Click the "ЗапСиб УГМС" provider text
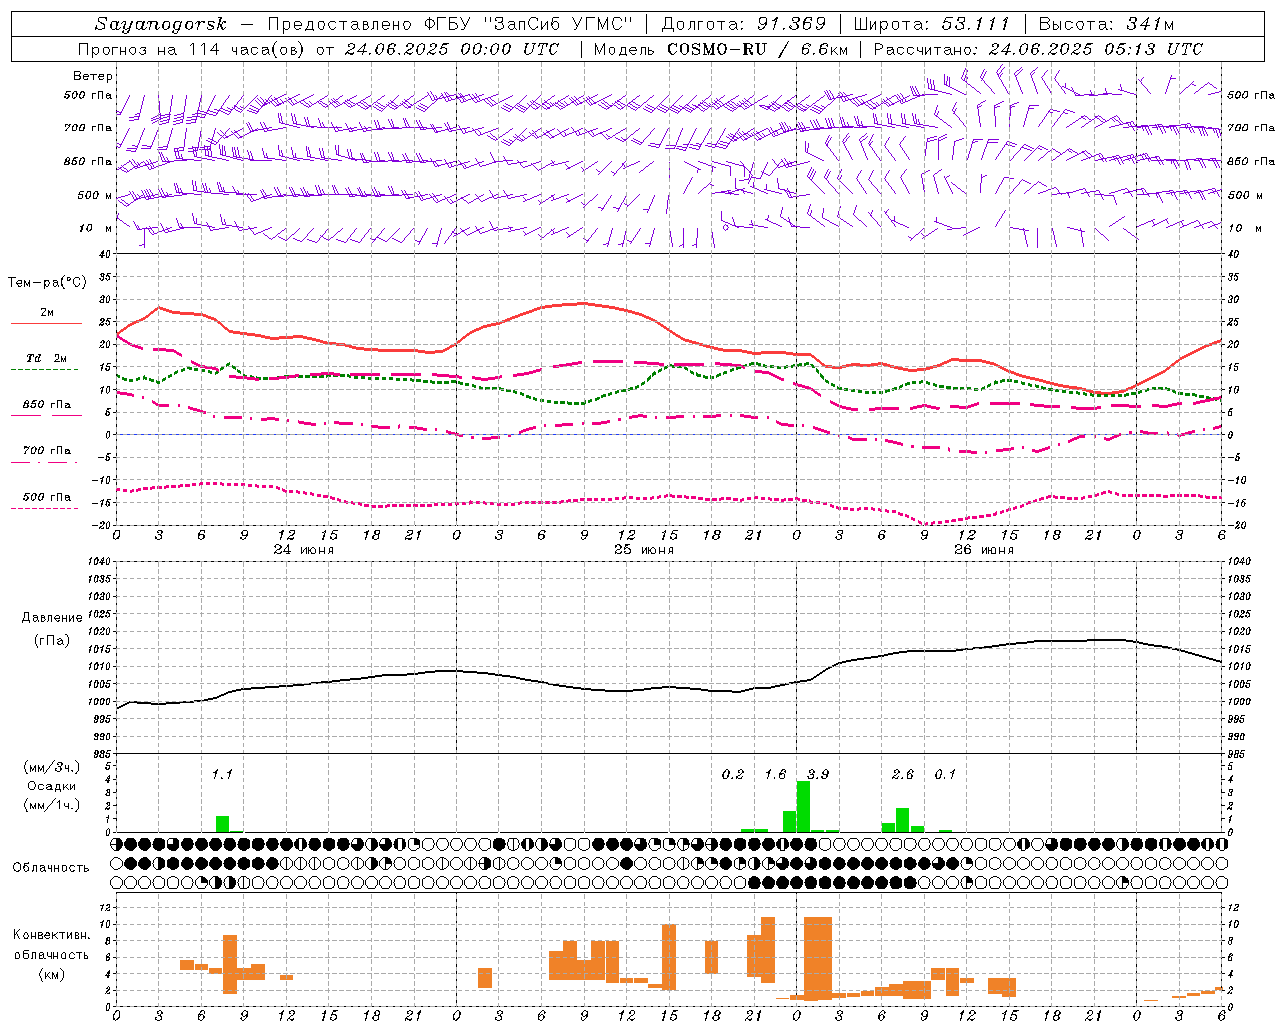The width and height of the screenshot is (1280, 1024). pyautogui.click(x=558, y=24)
